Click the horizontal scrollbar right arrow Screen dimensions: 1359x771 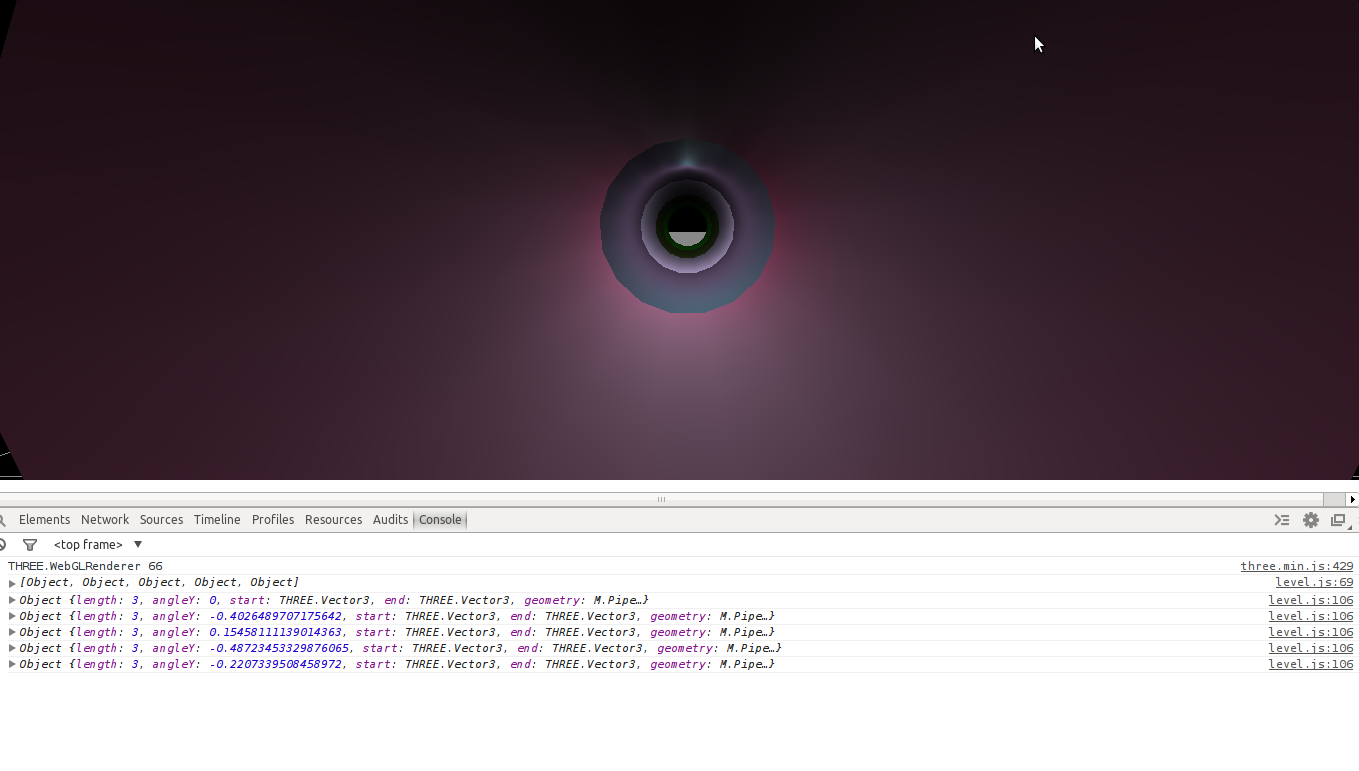coord(1352,499)
